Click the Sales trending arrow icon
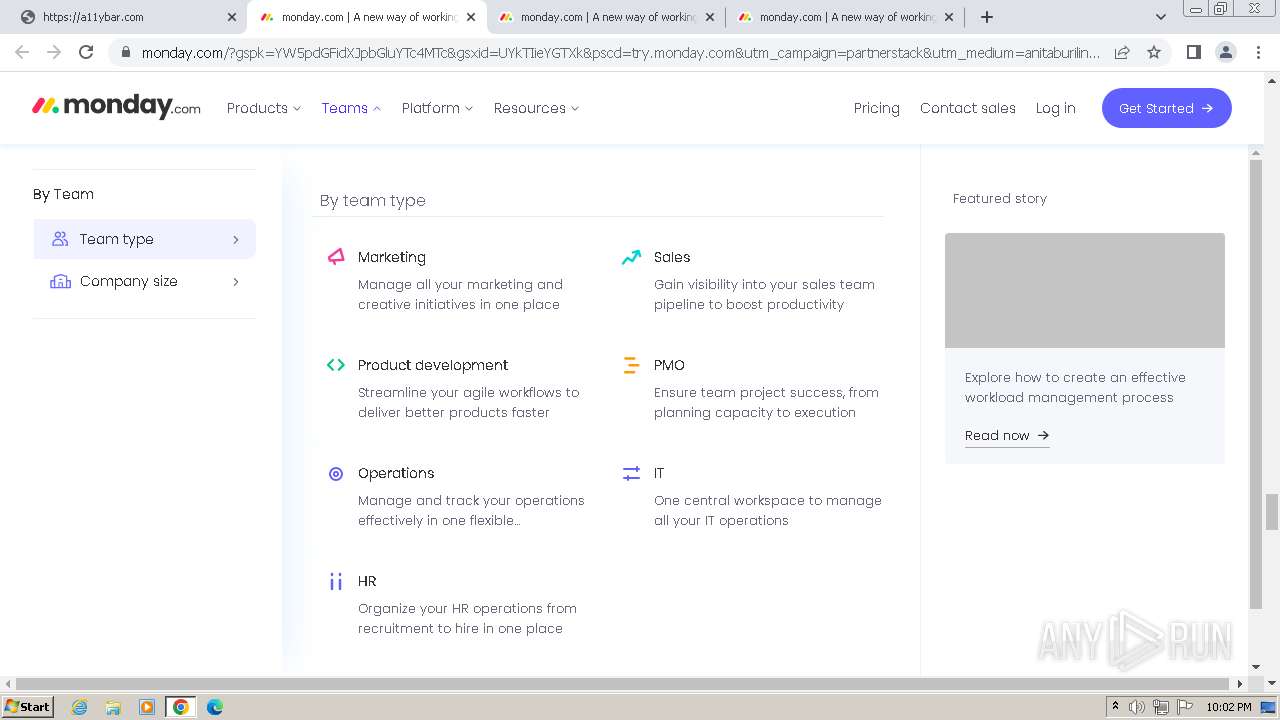This screenshot has width=1280, height=720. coord(631,257)
